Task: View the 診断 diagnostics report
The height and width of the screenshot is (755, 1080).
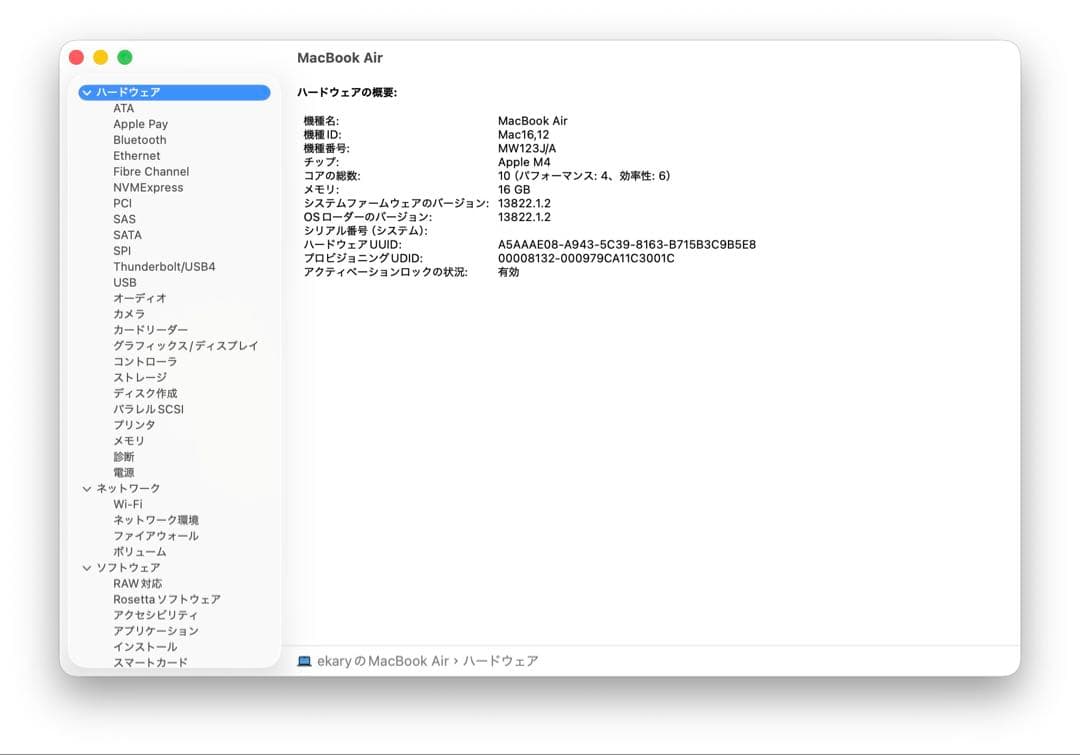Action: point(124,456)
